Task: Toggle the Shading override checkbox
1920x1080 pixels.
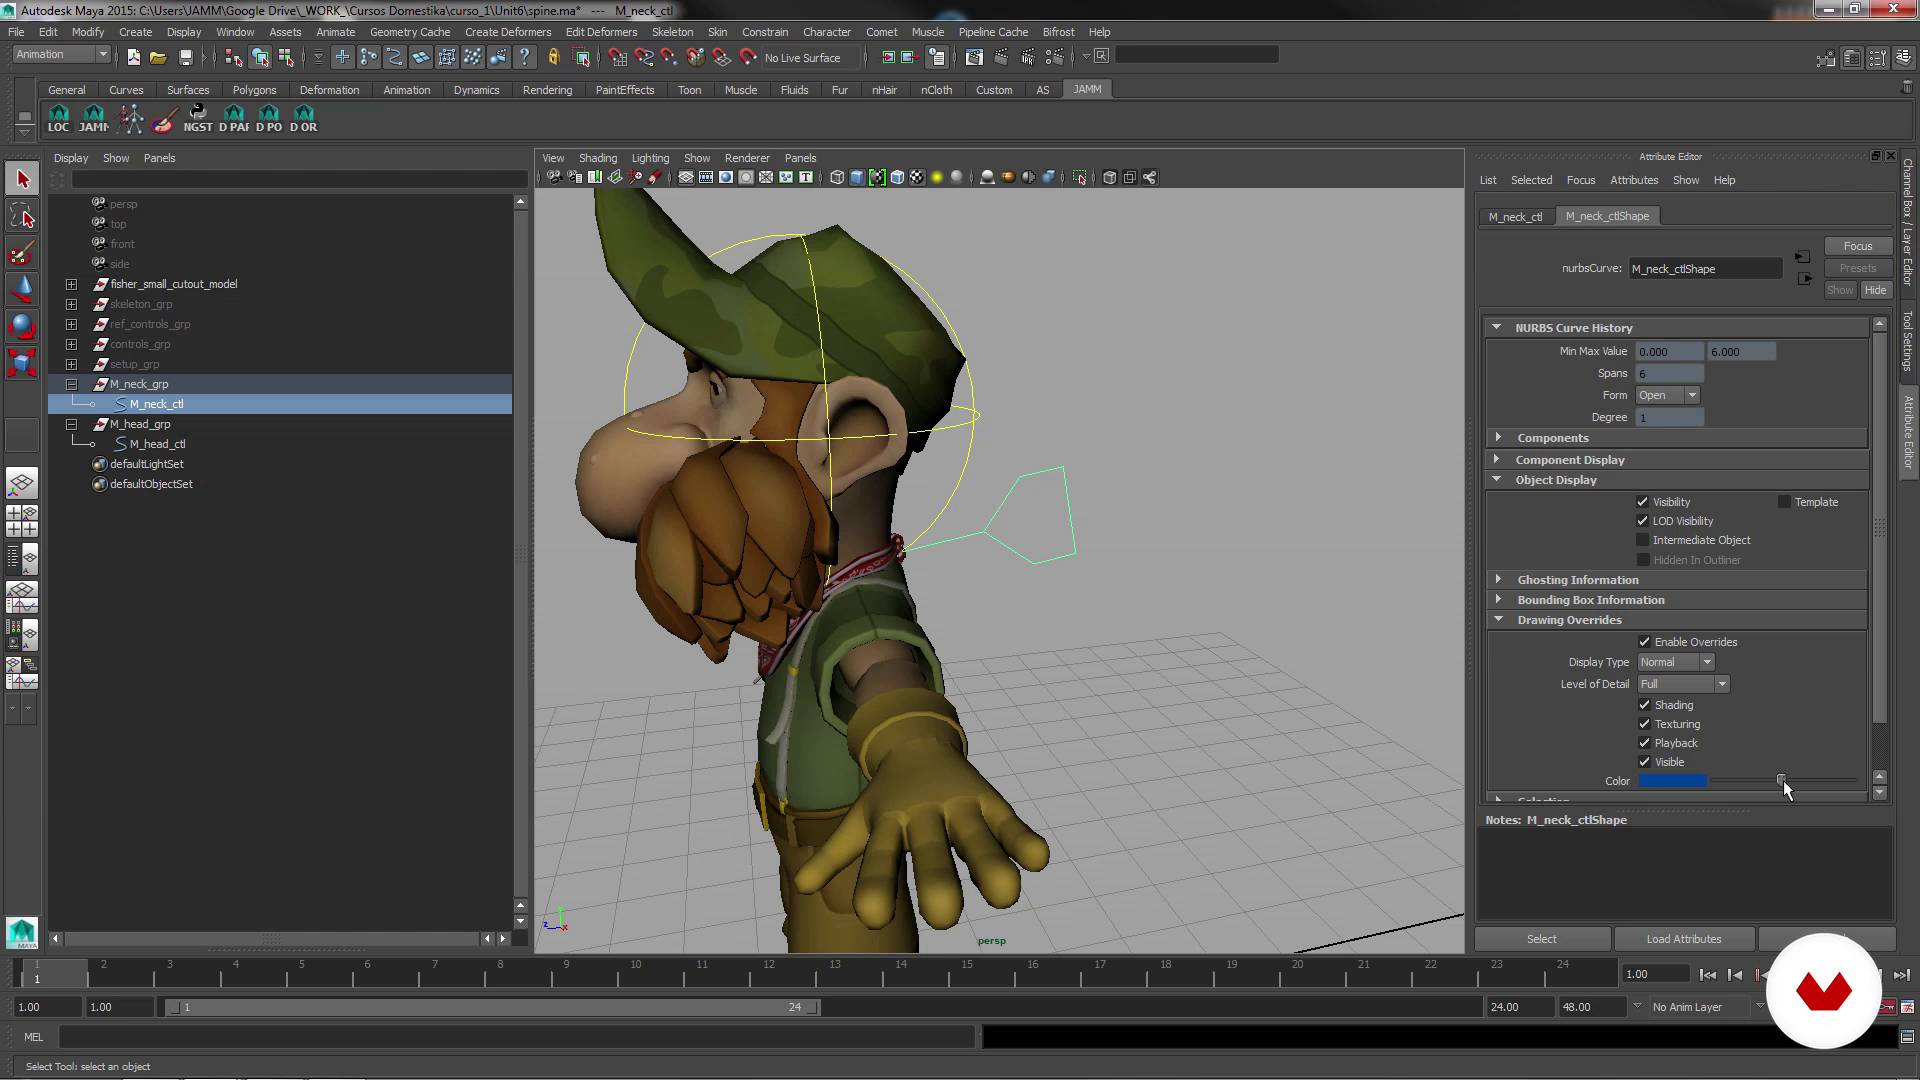Action: [x=1644, y=705]
